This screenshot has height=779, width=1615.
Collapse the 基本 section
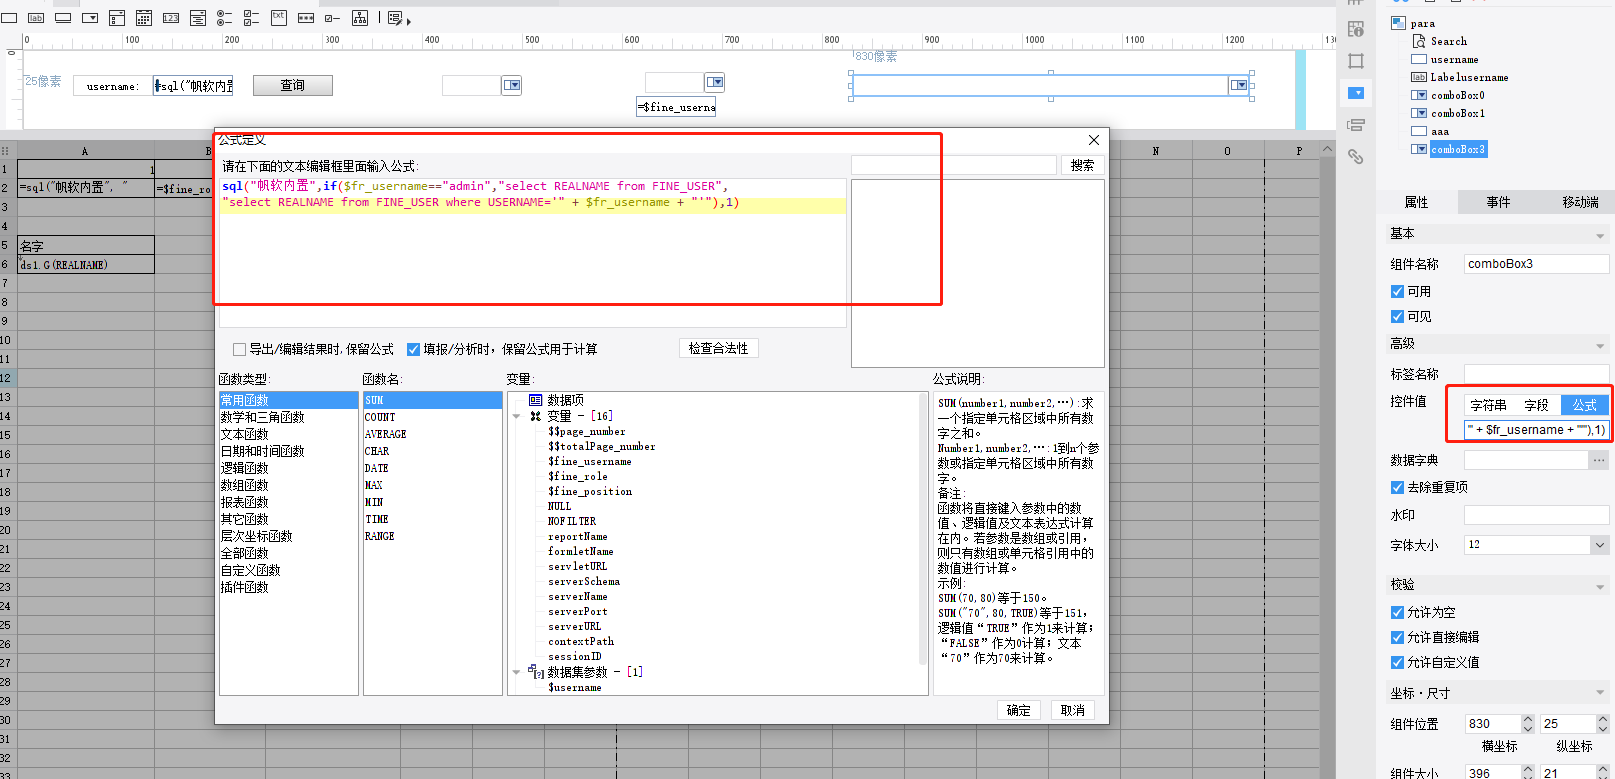click(x=1600, y=236)
